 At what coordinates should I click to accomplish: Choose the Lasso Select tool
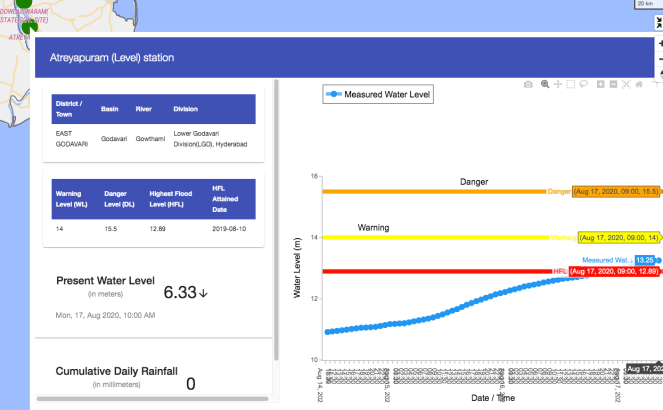click(x=583, y=85)
